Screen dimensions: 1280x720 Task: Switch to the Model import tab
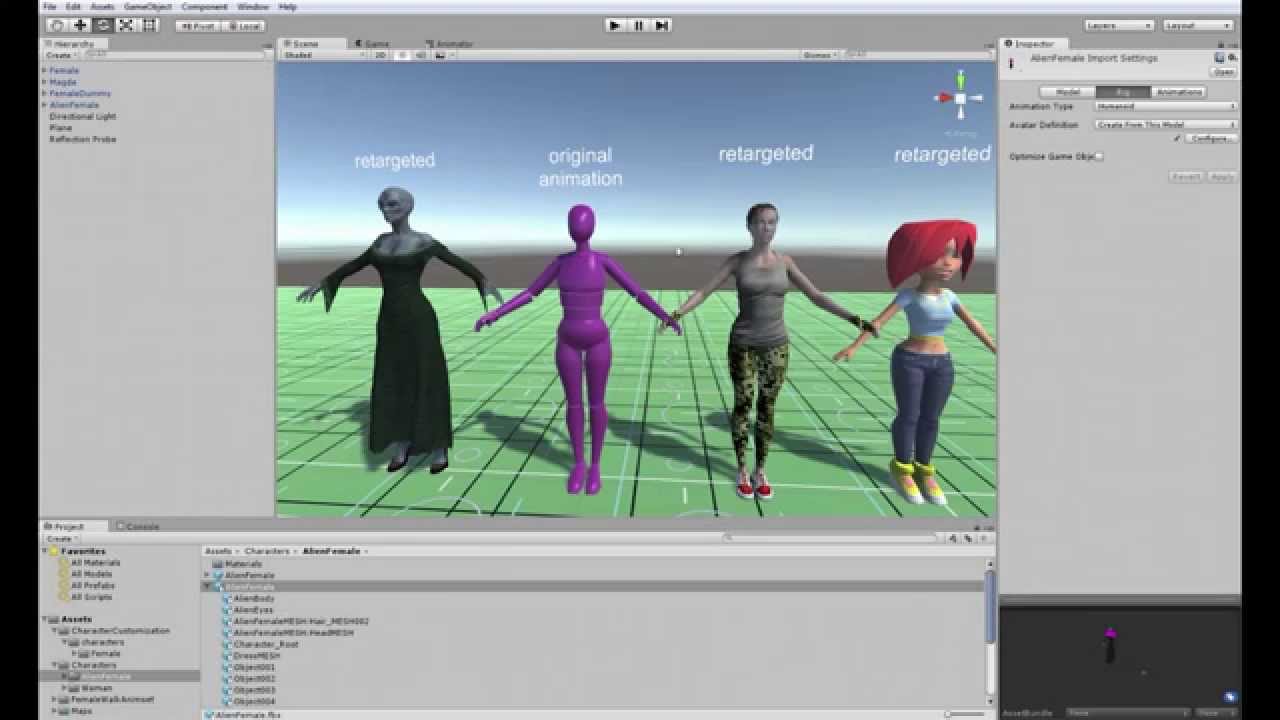click(x=1068, y=92)
